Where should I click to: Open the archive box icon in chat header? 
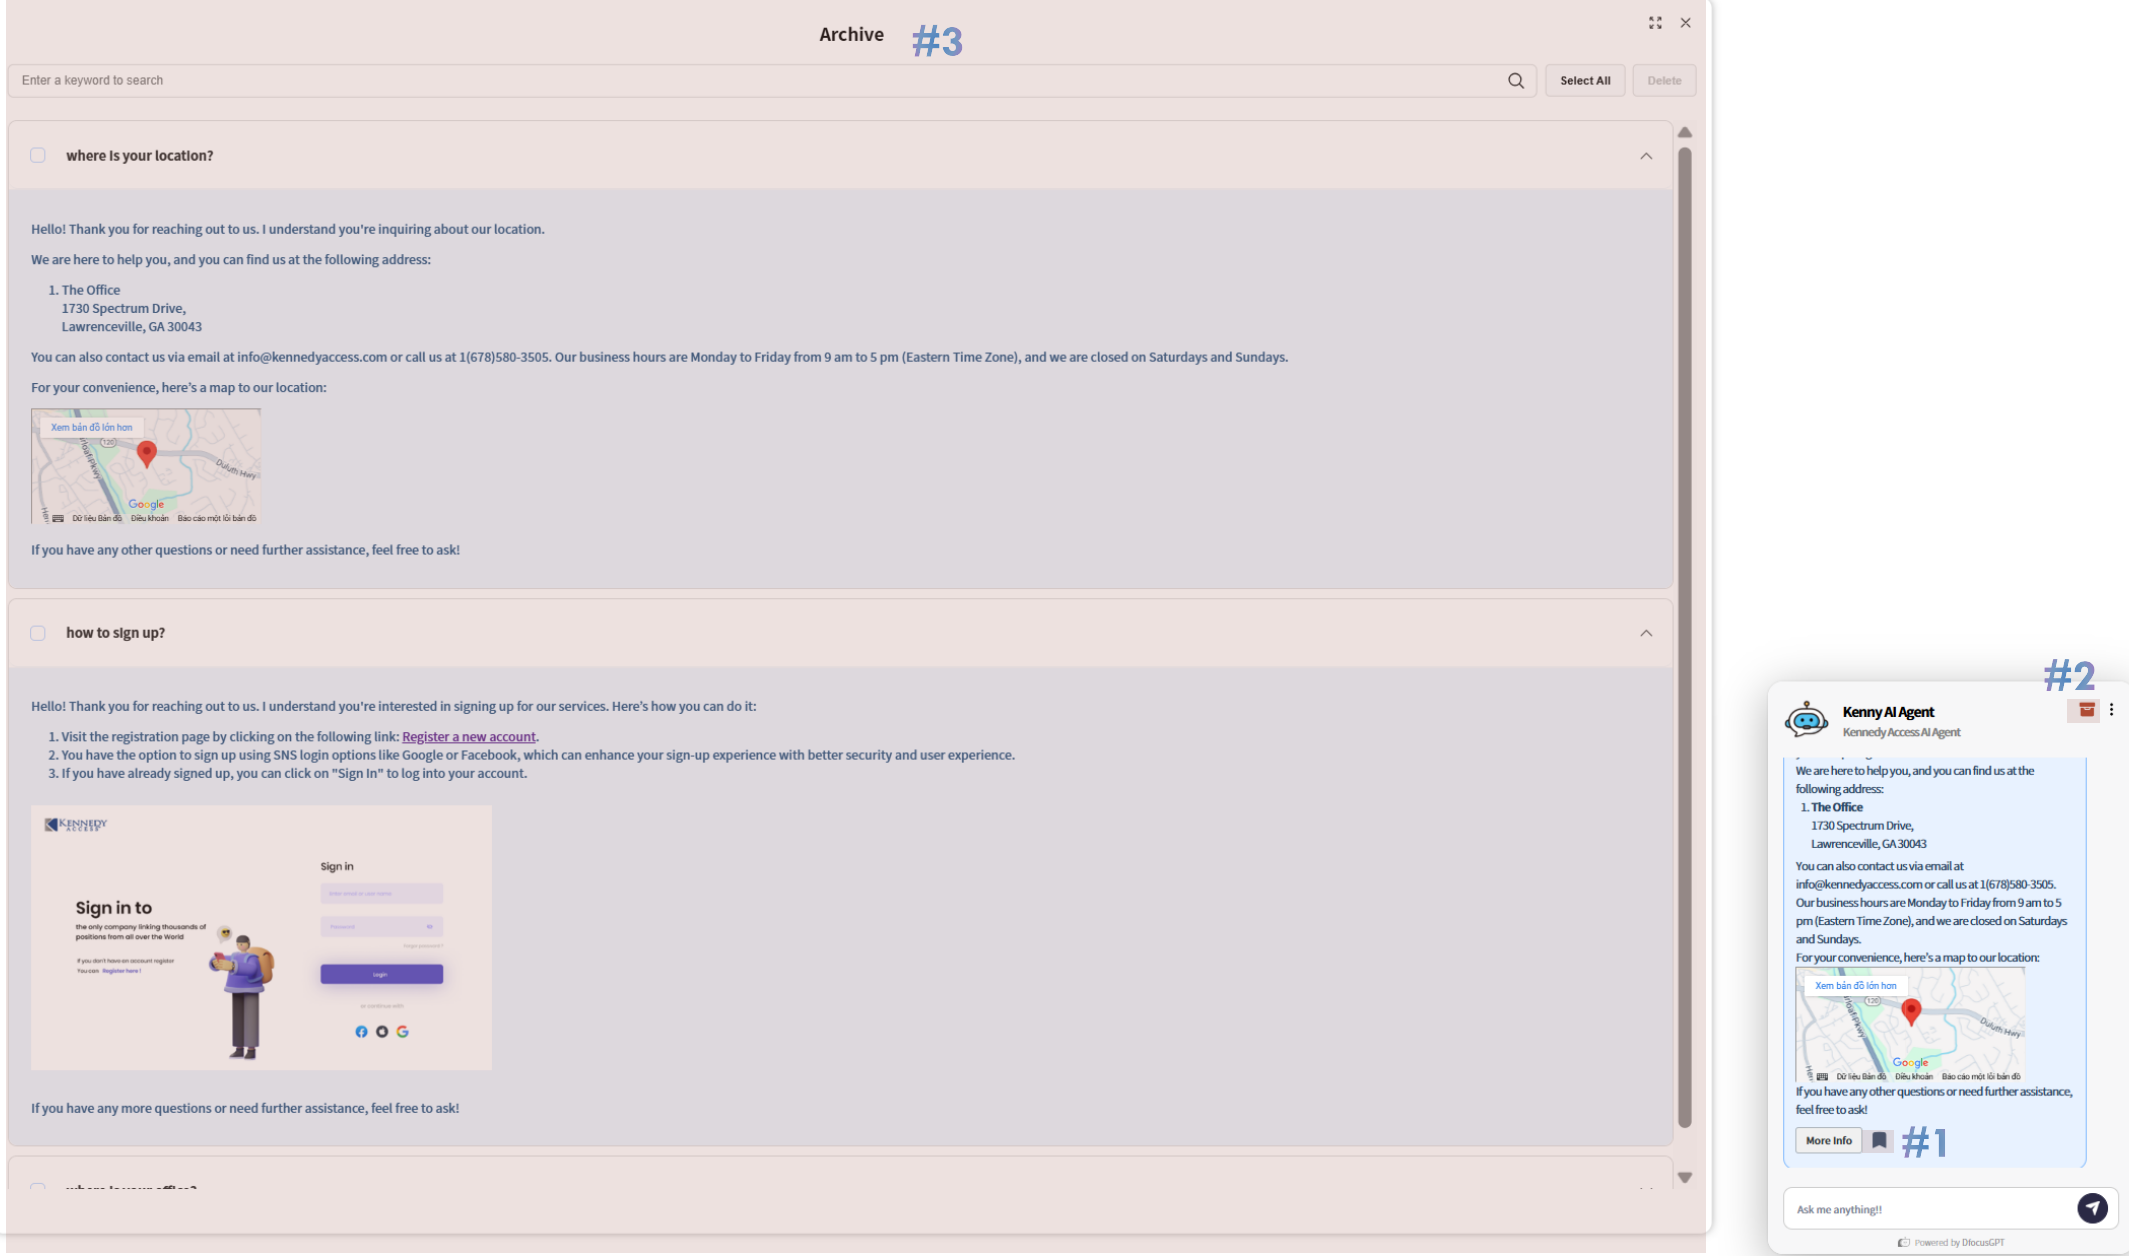[x=2086, y=710]
